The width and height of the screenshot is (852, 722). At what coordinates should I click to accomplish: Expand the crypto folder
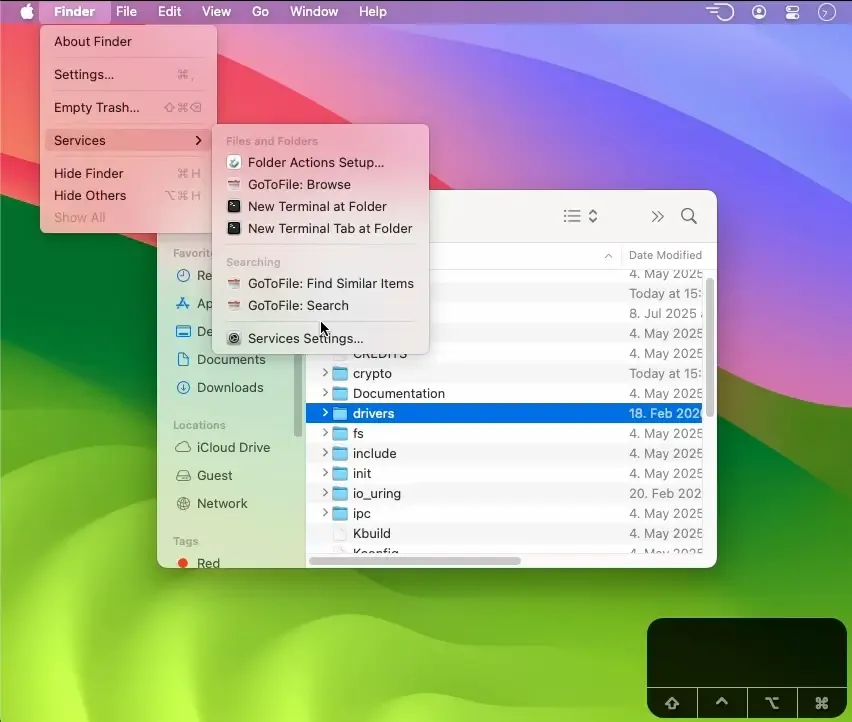pyautogui.click(x=325, y=373)
